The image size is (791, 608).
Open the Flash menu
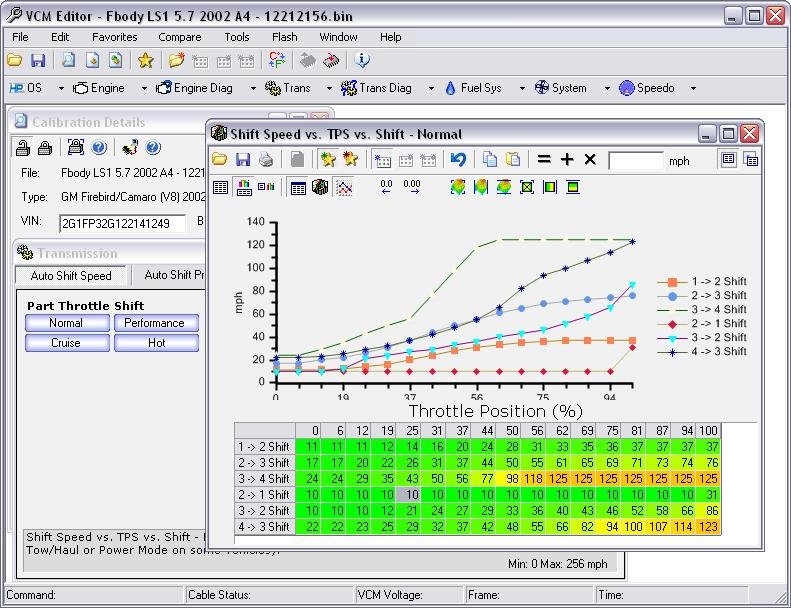284,37
